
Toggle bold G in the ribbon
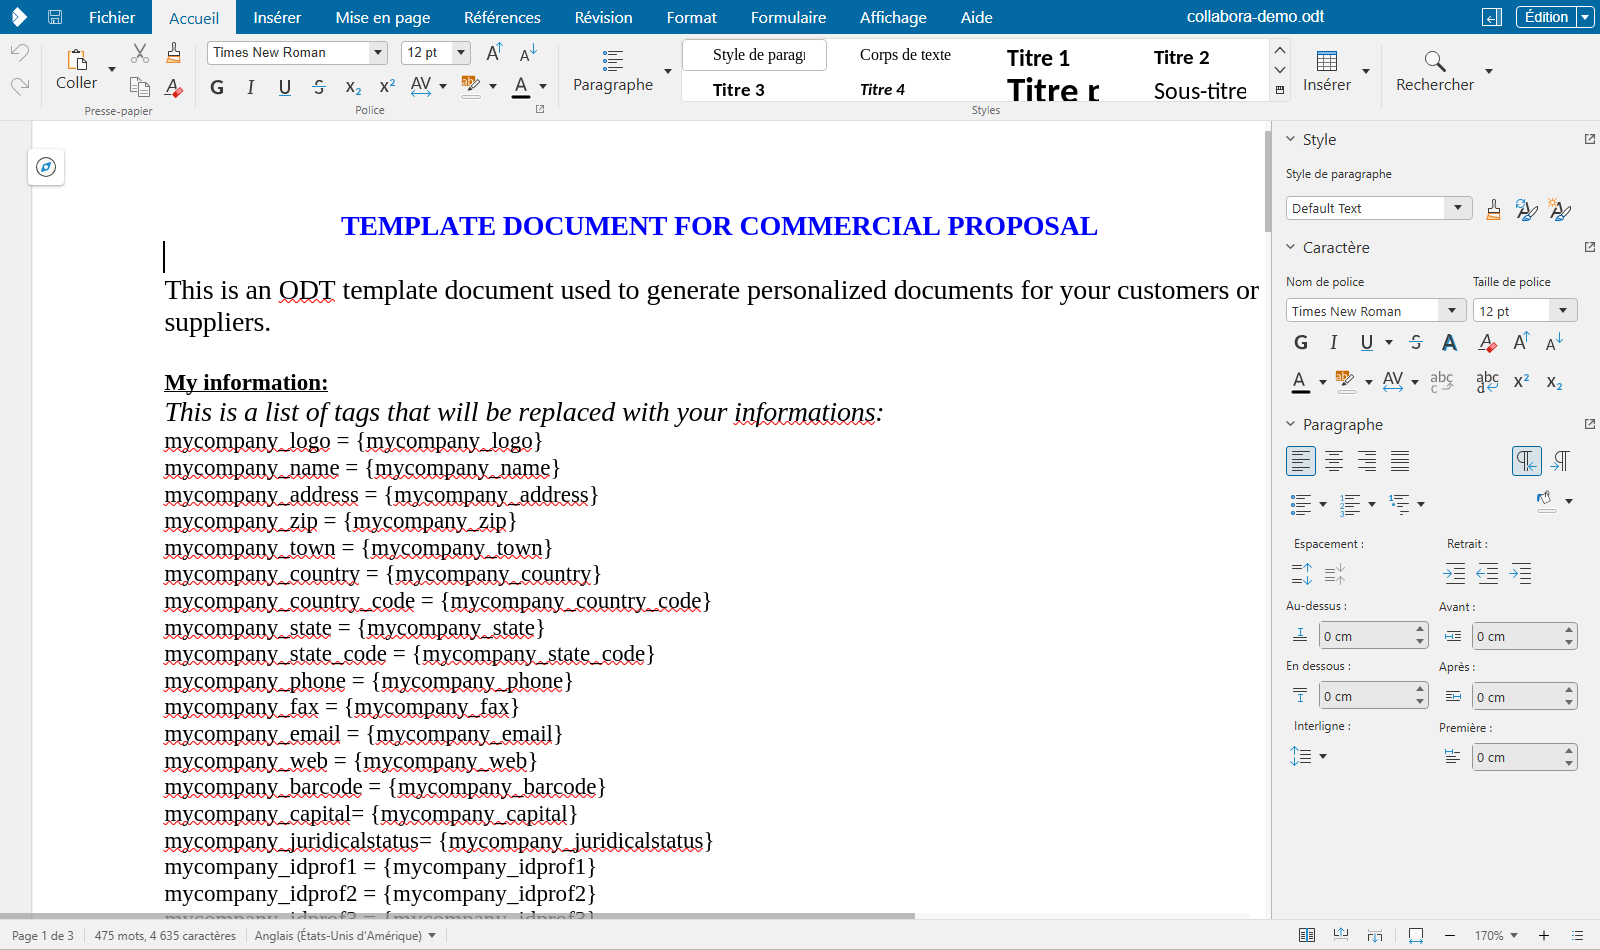pos(217,87)
